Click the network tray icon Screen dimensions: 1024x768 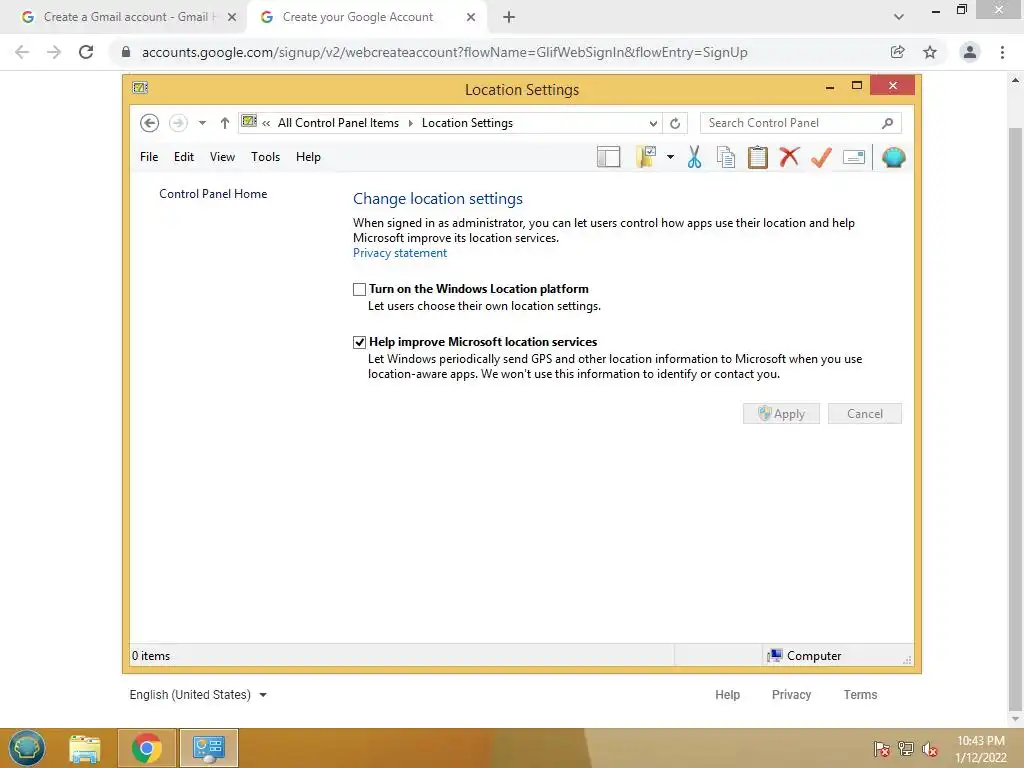[x=906, y=748]
